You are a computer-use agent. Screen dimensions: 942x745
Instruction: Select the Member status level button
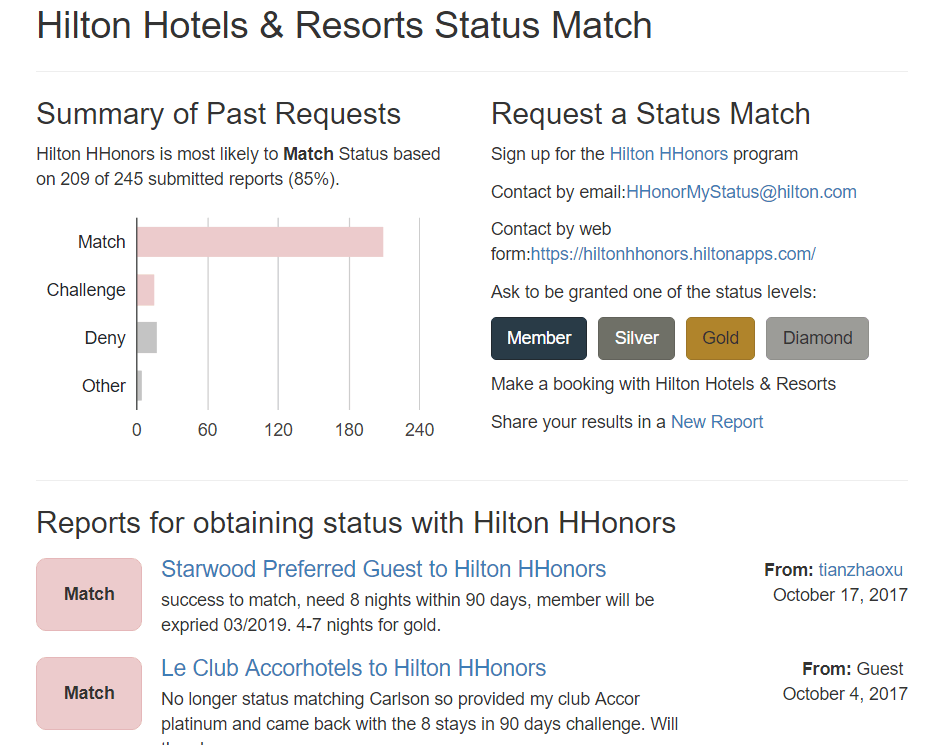539,338
